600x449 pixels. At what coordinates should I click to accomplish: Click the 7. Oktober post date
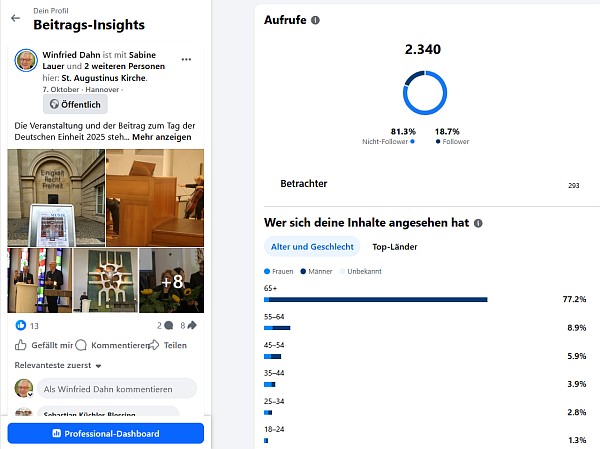(61, 90)
